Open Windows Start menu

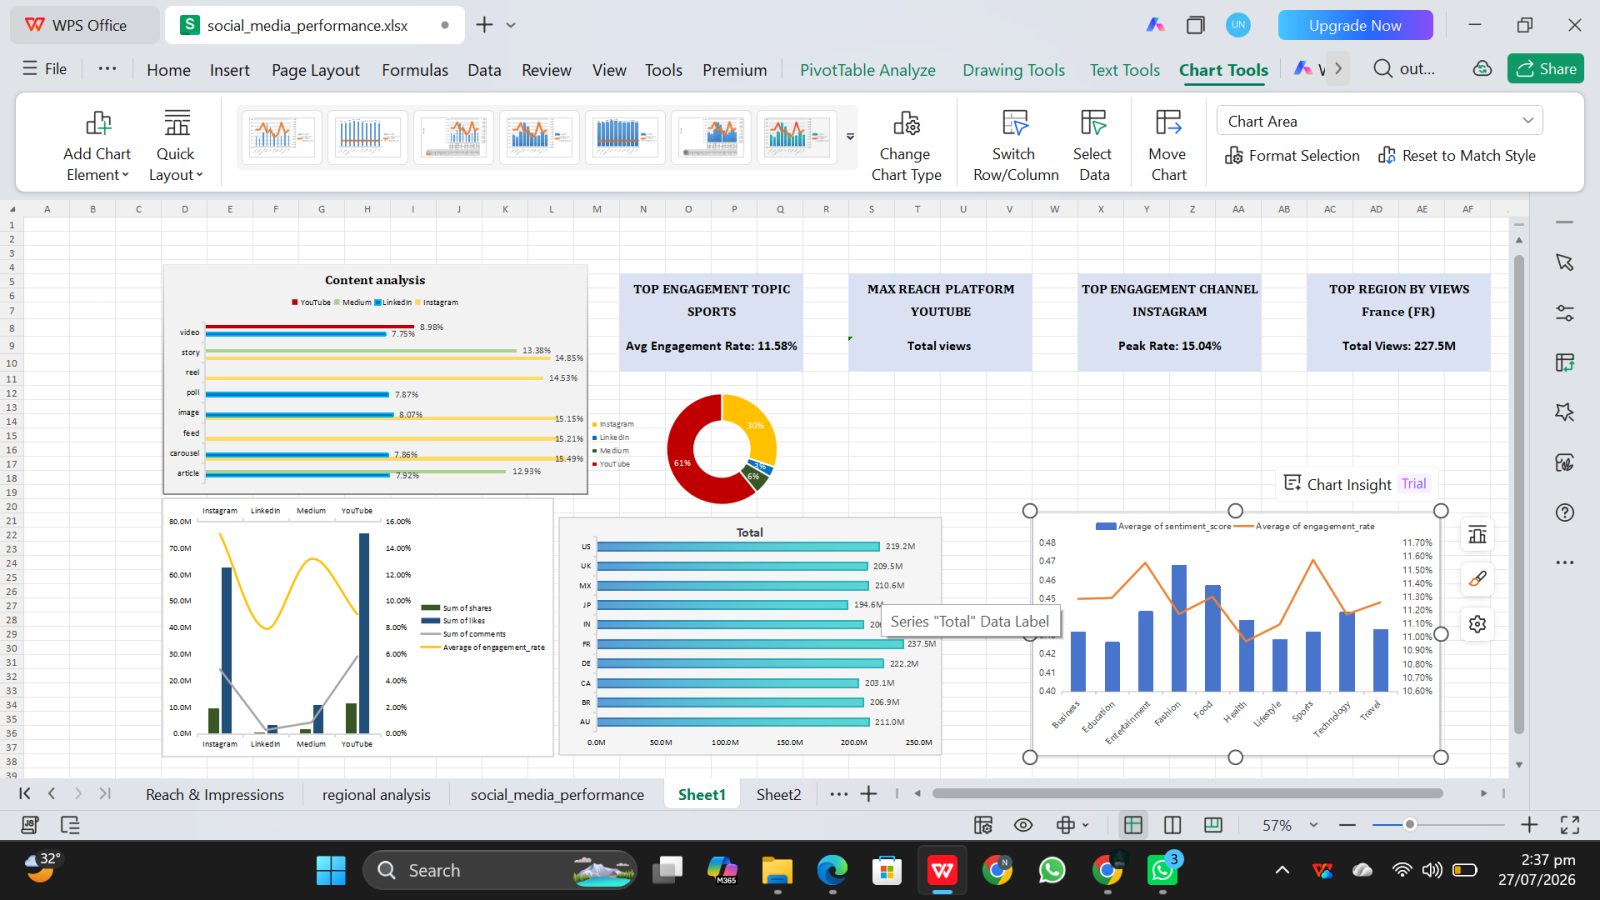click(331, 870)
